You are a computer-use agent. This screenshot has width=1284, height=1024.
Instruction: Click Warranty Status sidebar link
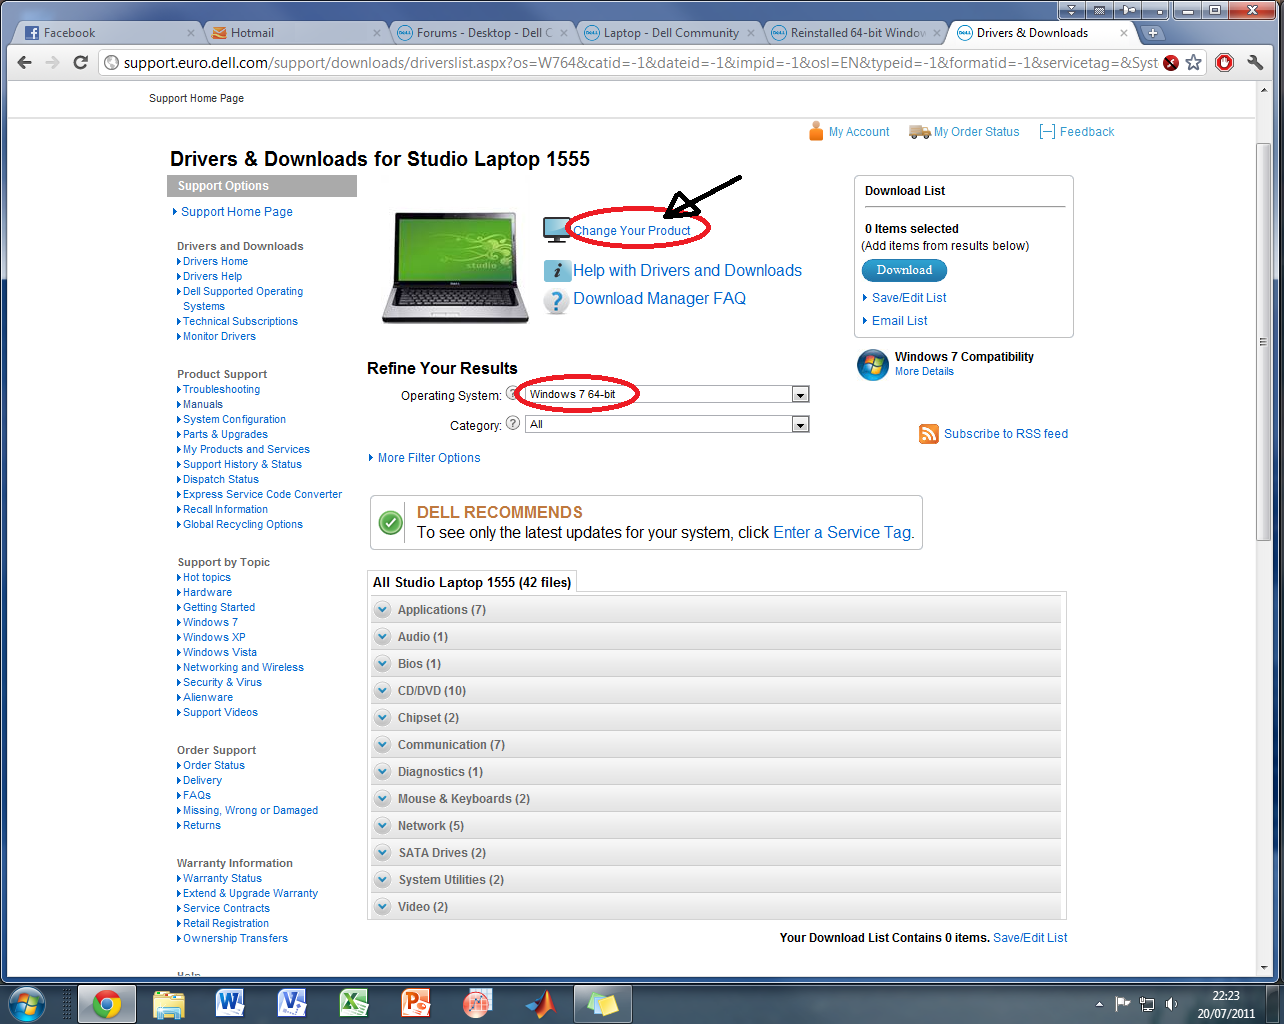pos(222,879)
